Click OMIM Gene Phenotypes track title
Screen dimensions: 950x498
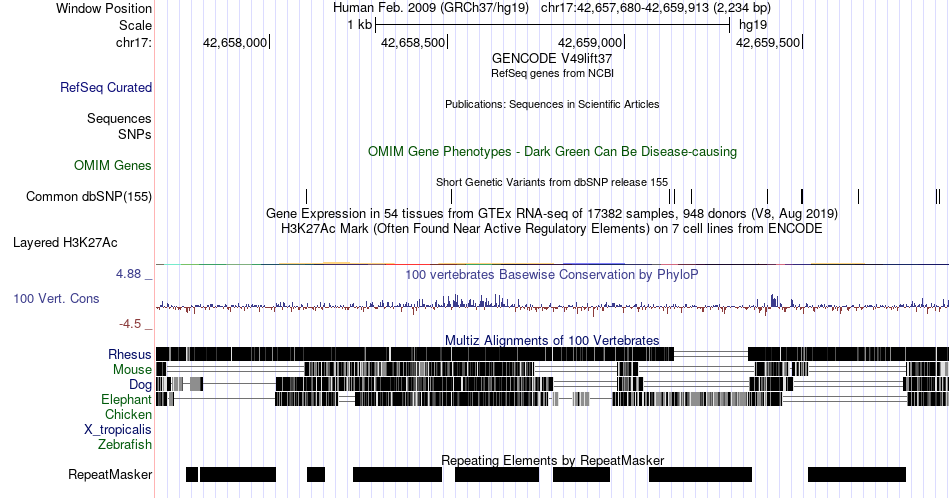pos(552,151)
